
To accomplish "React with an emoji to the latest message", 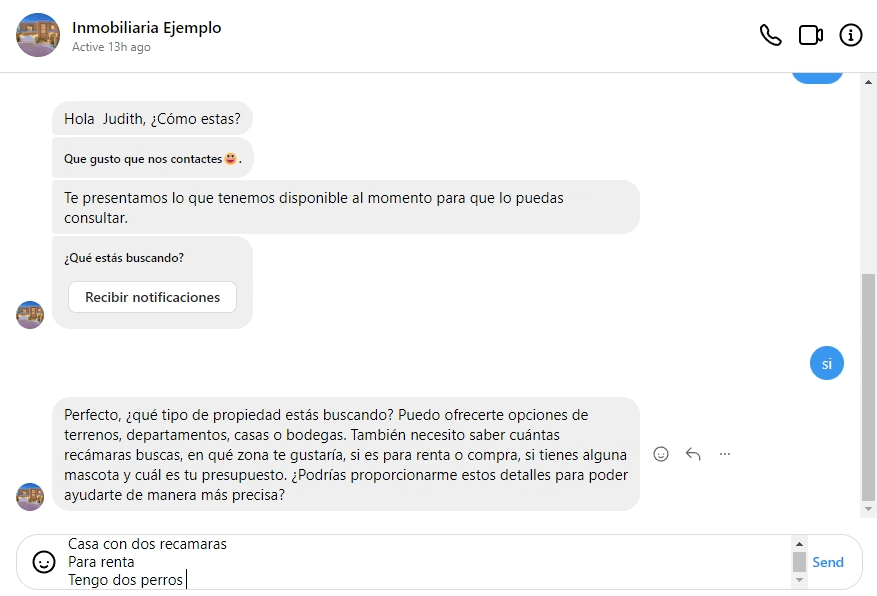I will [x=661, y=453].
